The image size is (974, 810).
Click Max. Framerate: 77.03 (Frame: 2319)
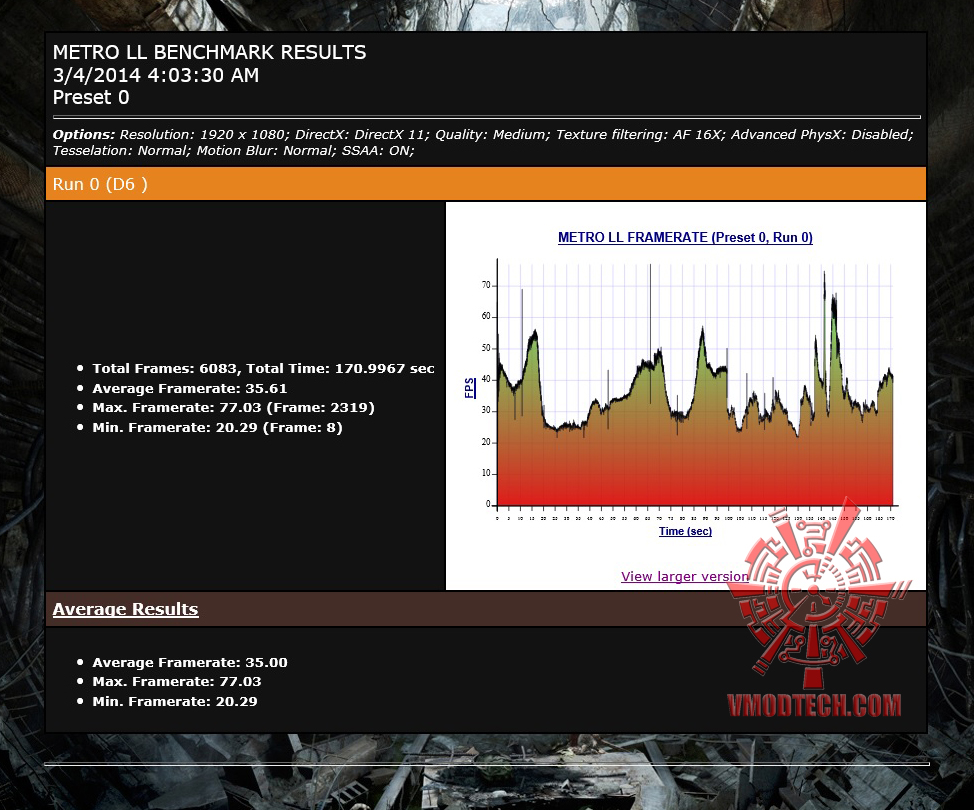click(x=233, y=408)
